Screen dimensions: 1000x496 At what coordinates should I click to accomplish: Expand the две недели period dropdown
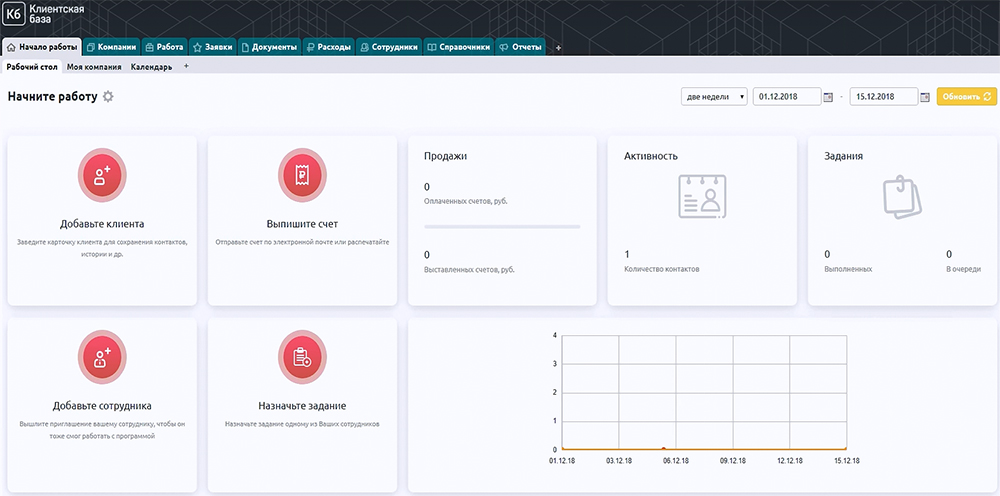coord(714,97)
